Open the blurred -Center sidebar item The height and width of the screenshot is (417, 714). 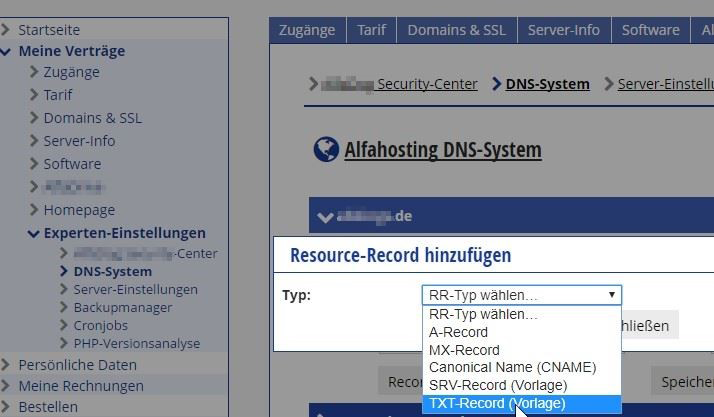point(145,254)
